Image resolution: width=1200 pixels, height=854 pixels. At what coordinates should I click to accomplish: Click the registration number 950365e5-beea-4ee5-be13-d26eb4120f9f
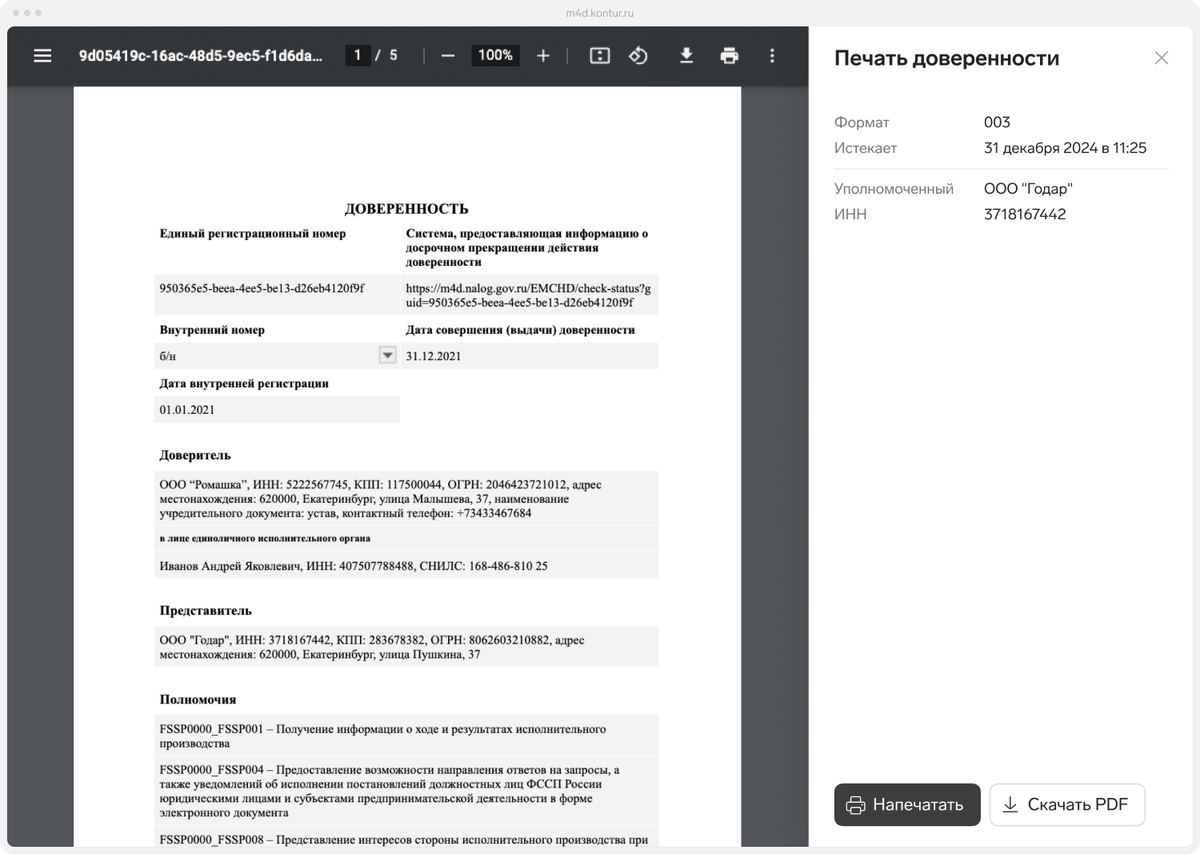pyautogui.click(x=262, y=287)
